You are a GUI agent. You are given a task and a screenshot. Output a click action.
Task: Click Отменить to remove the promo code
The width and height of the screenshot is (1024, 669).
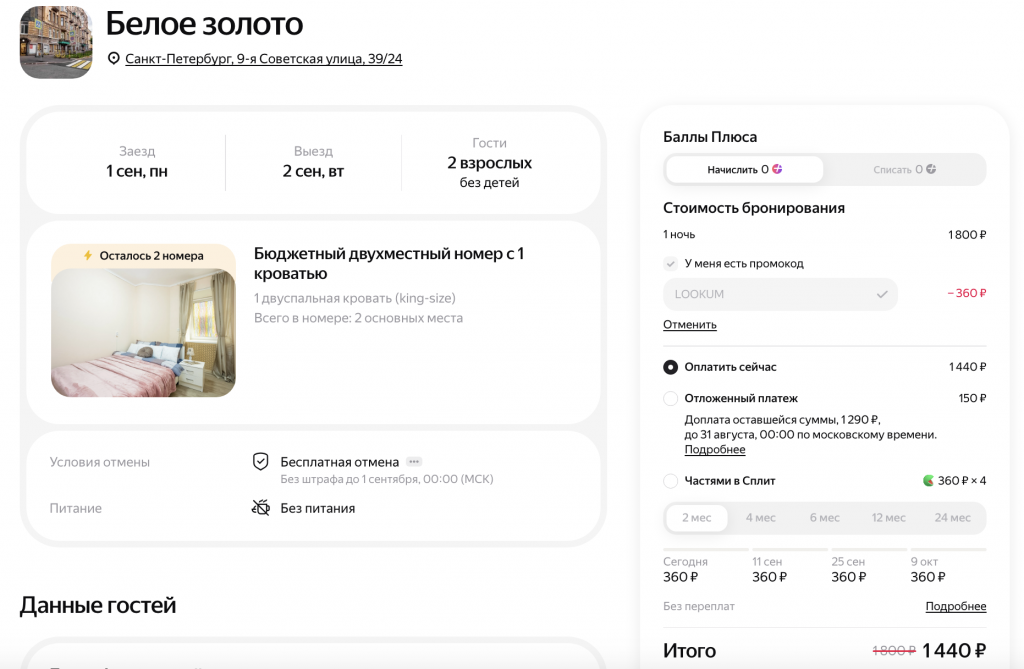coord(690,325)
